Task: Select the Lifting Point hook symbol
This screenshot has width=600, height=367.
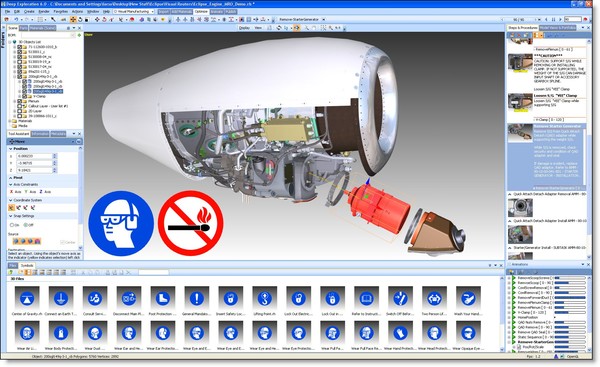Action: click(x=265, y=298)
